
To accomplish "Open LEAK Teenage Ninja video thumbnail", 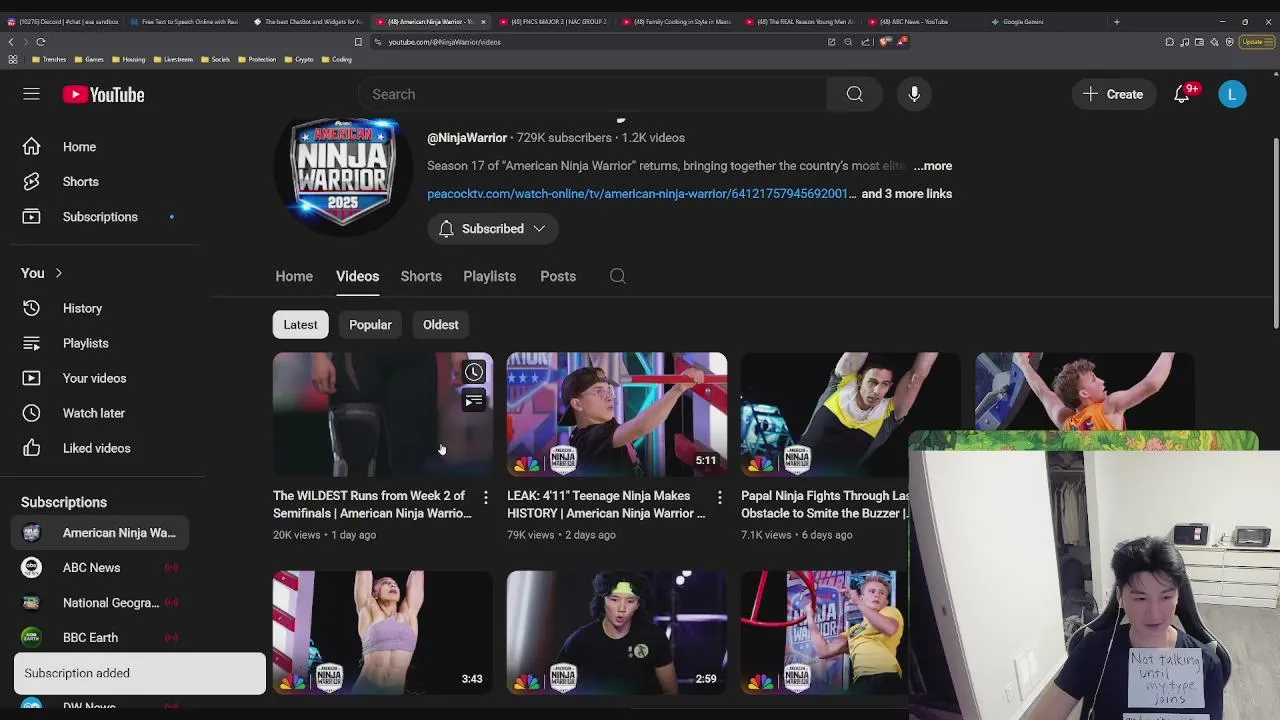I will click(x=617, y=414).
